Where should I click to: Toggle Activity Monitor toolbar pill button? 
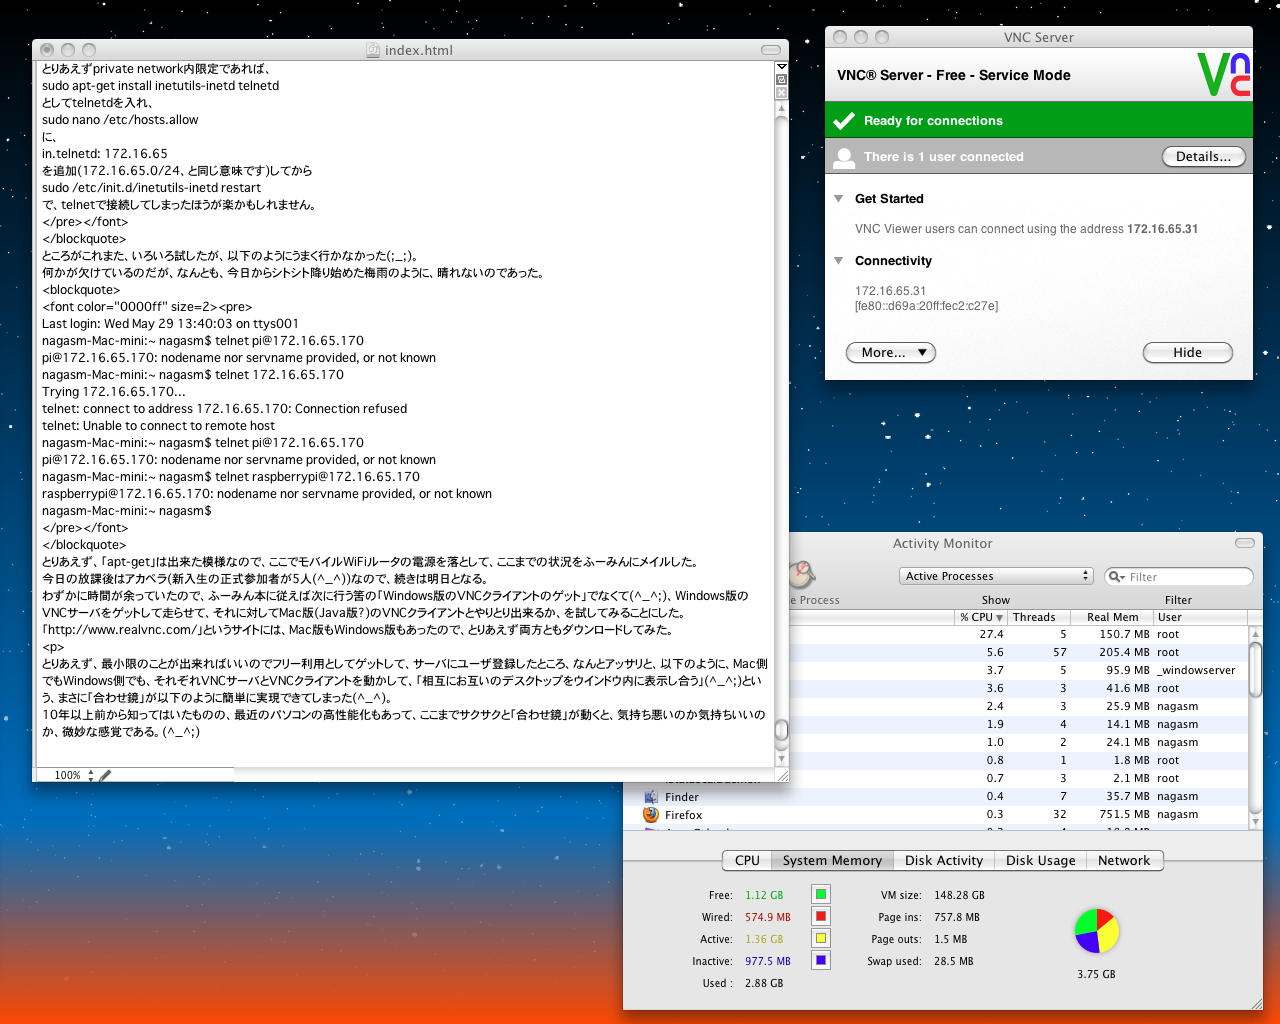click(x=1244, y=543)
